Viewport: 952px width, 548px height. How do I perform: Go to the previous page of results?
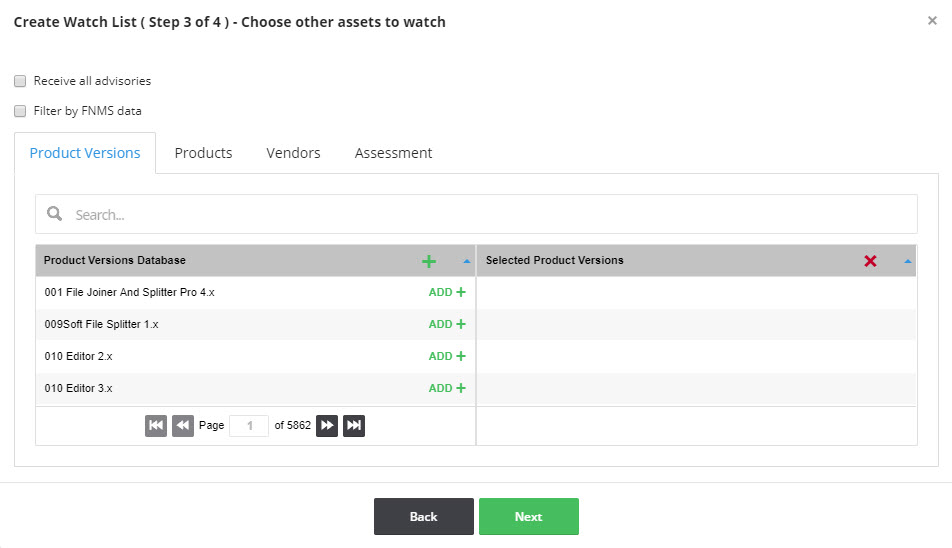182,426
